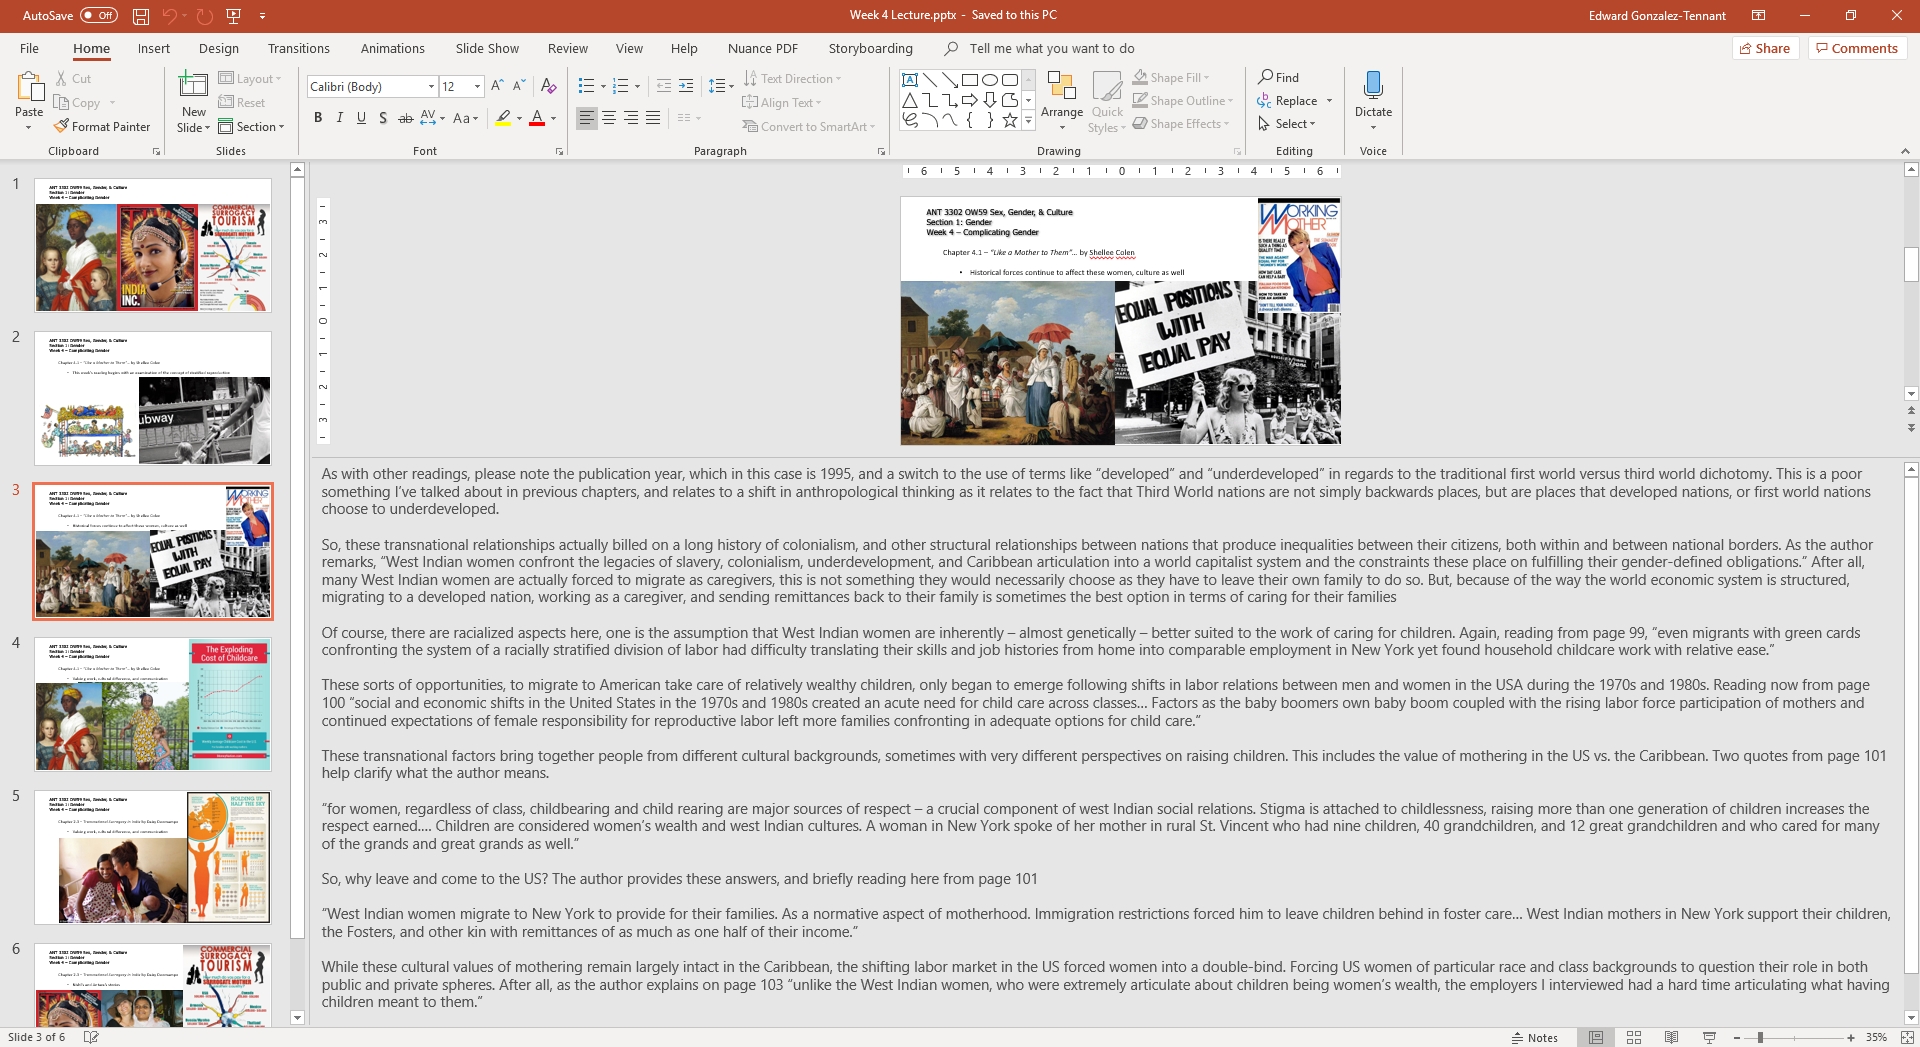Viewport: 1920px width, 1047px height.
Task: Open the Animations tab
Action: tap(392, 48)
